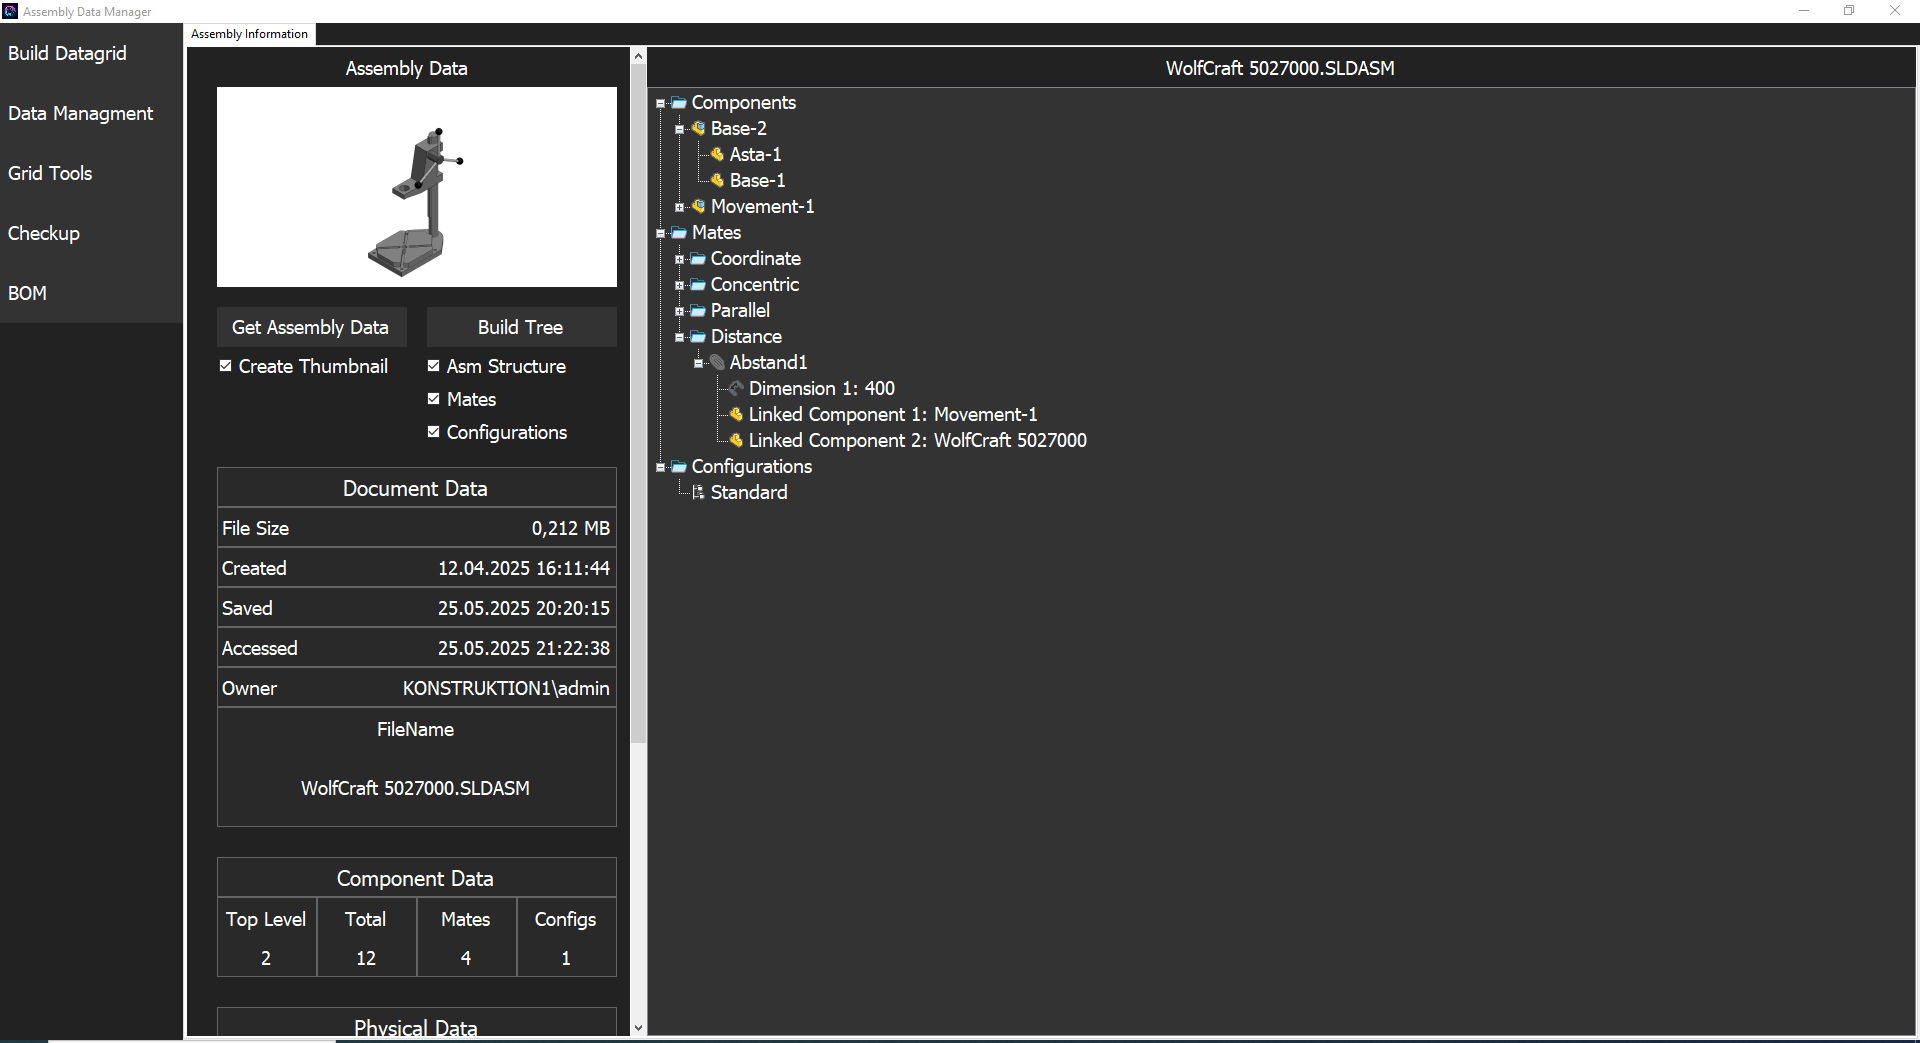The width and height of the screenshot is (1920, 1043).
Task: Expand the Parallel mates node
Action: 679,311
